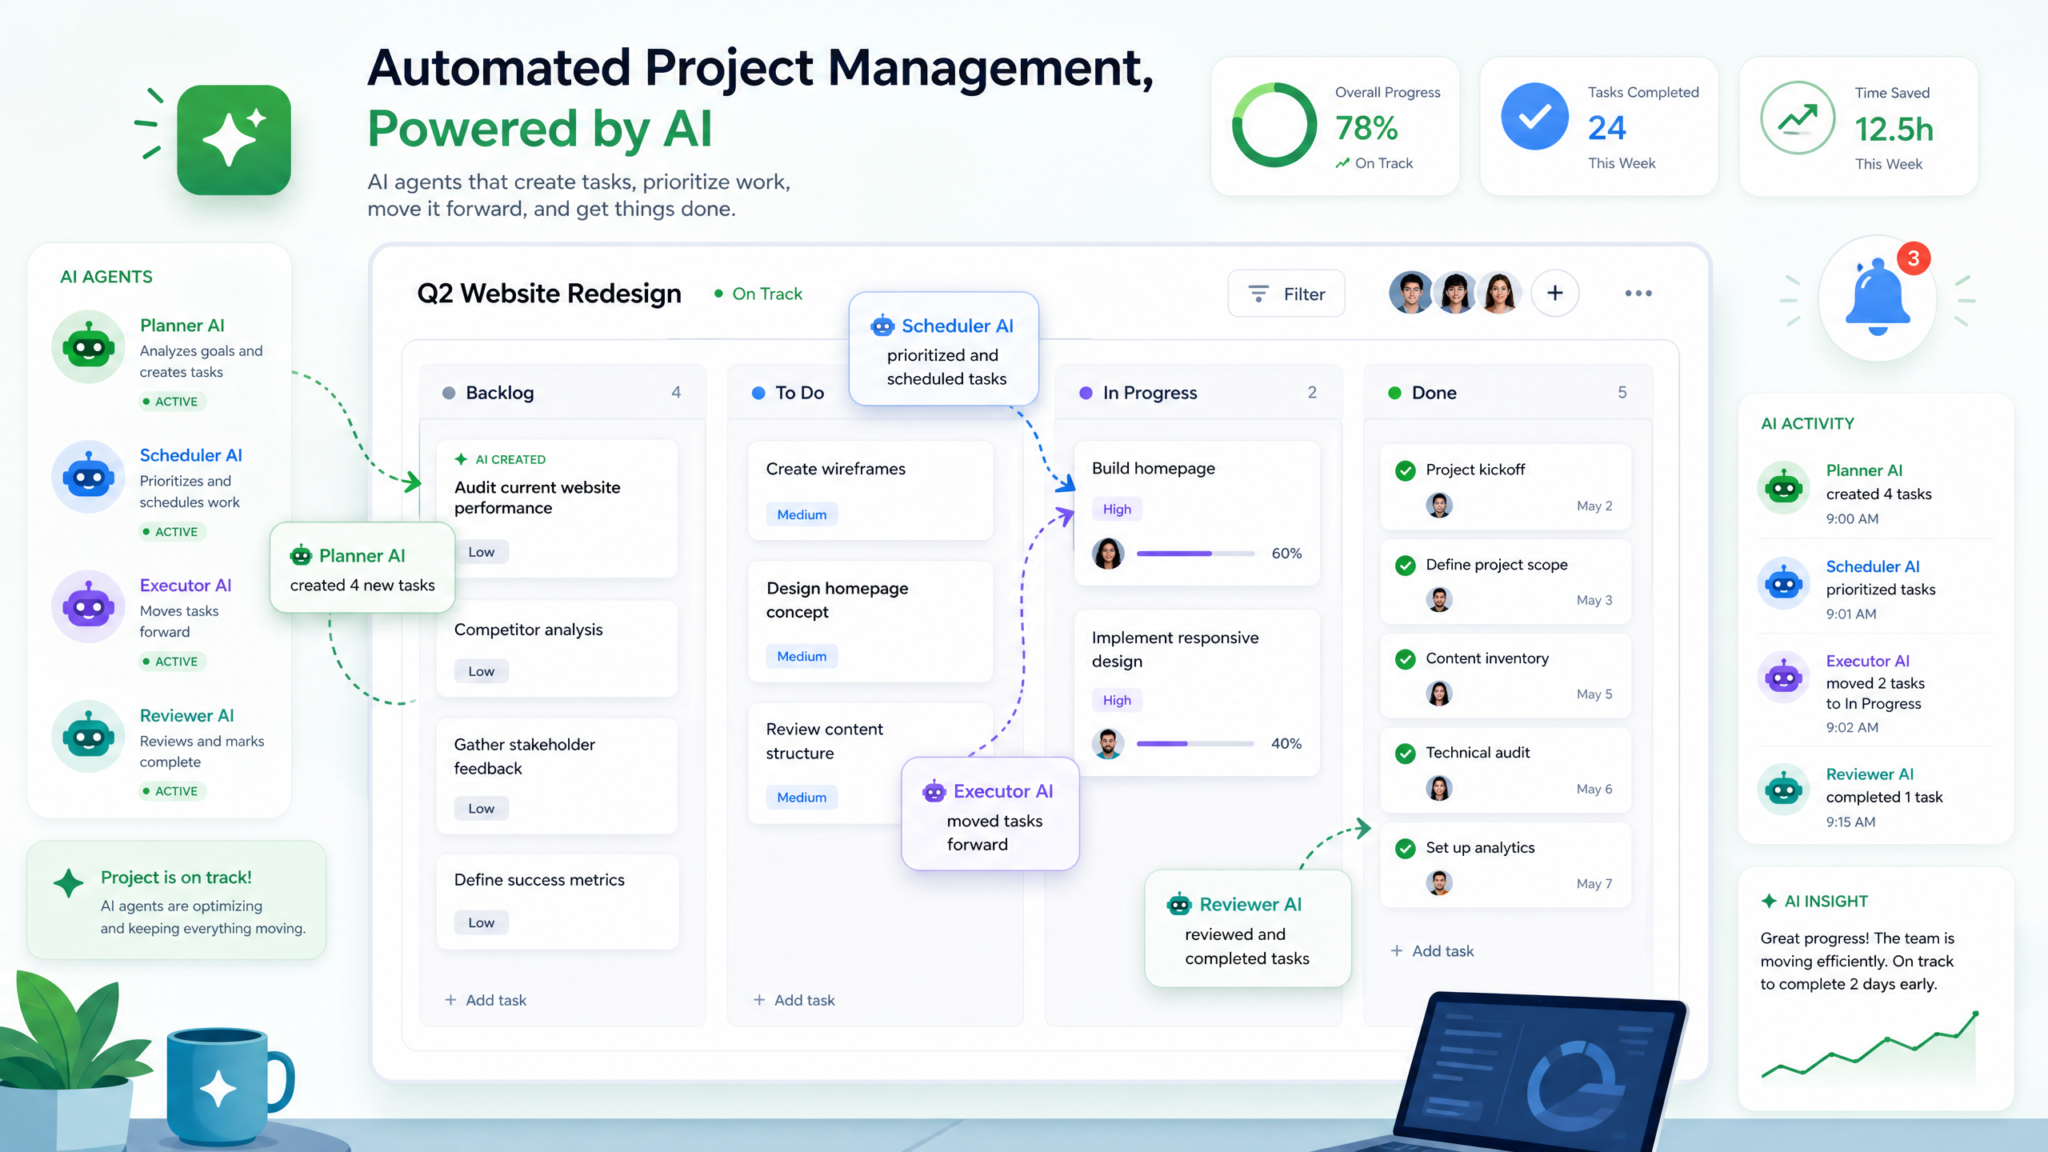Click the Scheduler AI avatar in AI Activity

tap(1783, 583)
